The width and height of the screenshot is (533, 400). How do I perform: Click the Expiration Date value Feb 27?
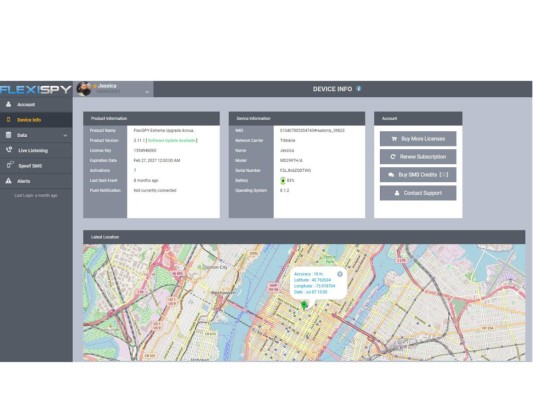coord(157,160)
